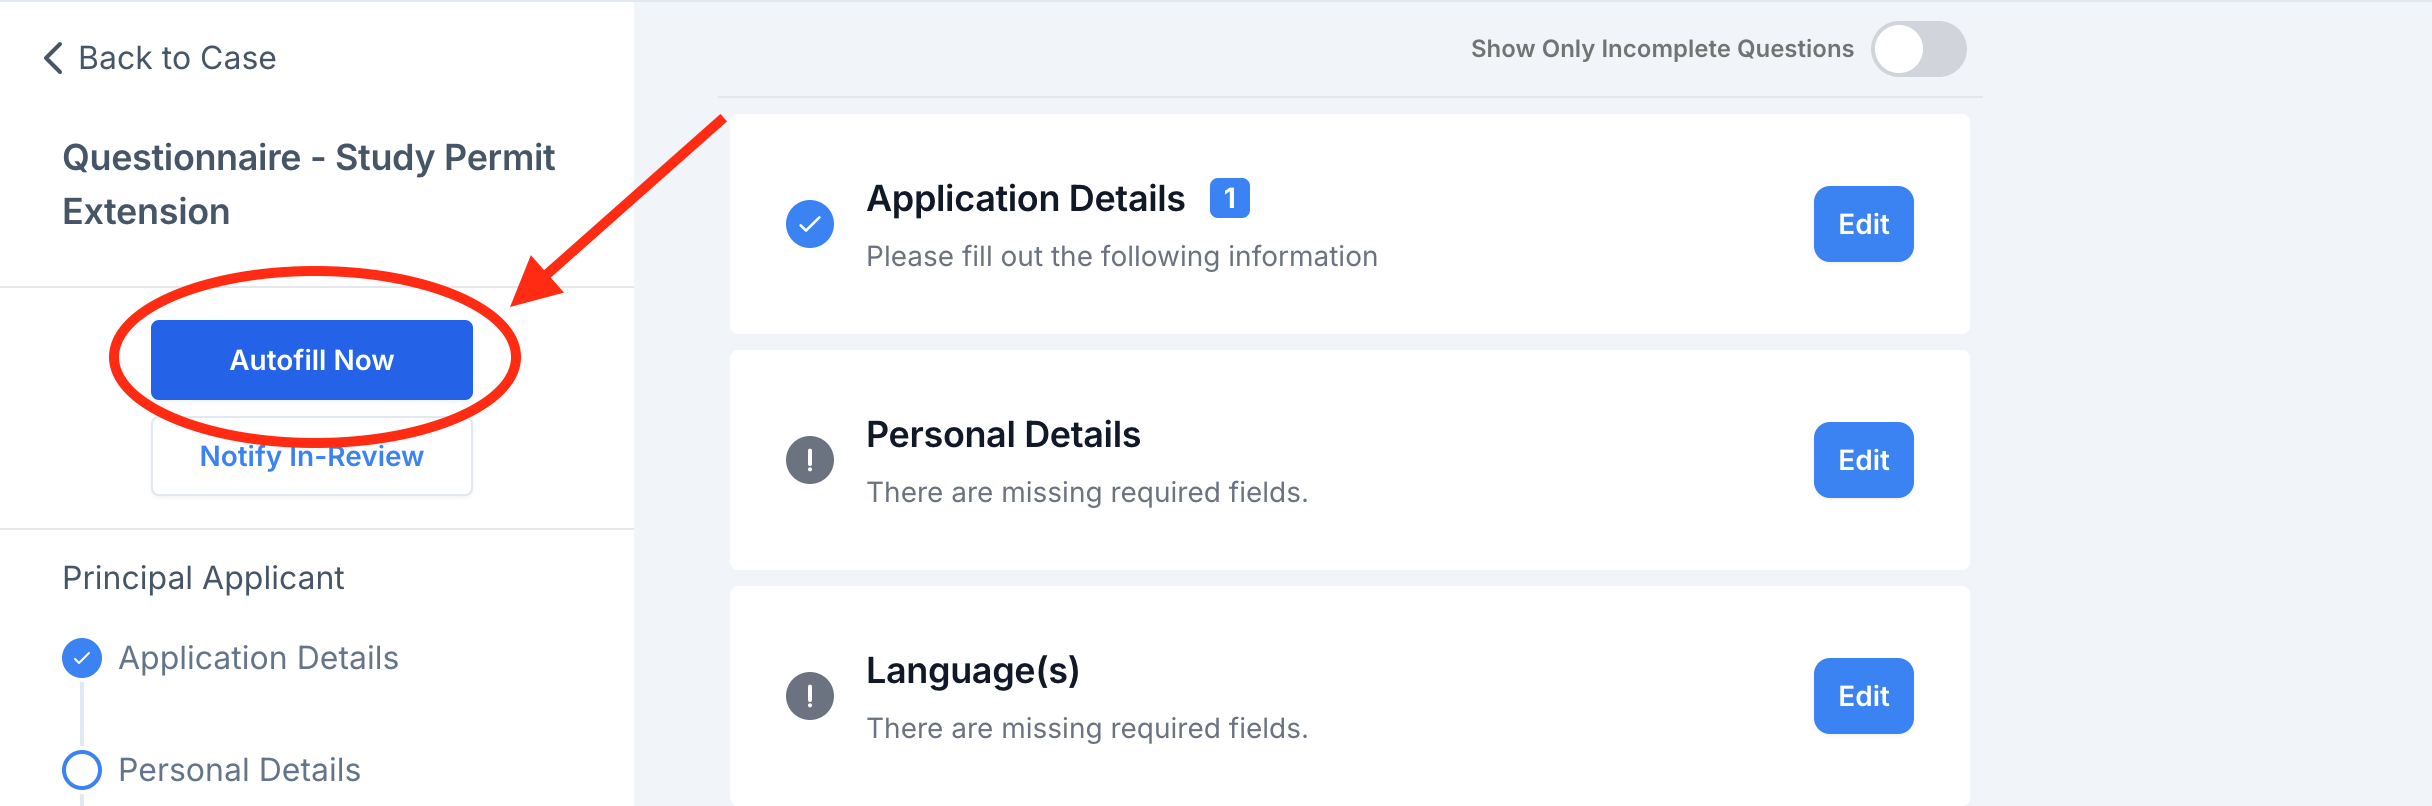Click sidebar Application Details completed check icon
Screen dimensions: 2432x806
(82, 658)
